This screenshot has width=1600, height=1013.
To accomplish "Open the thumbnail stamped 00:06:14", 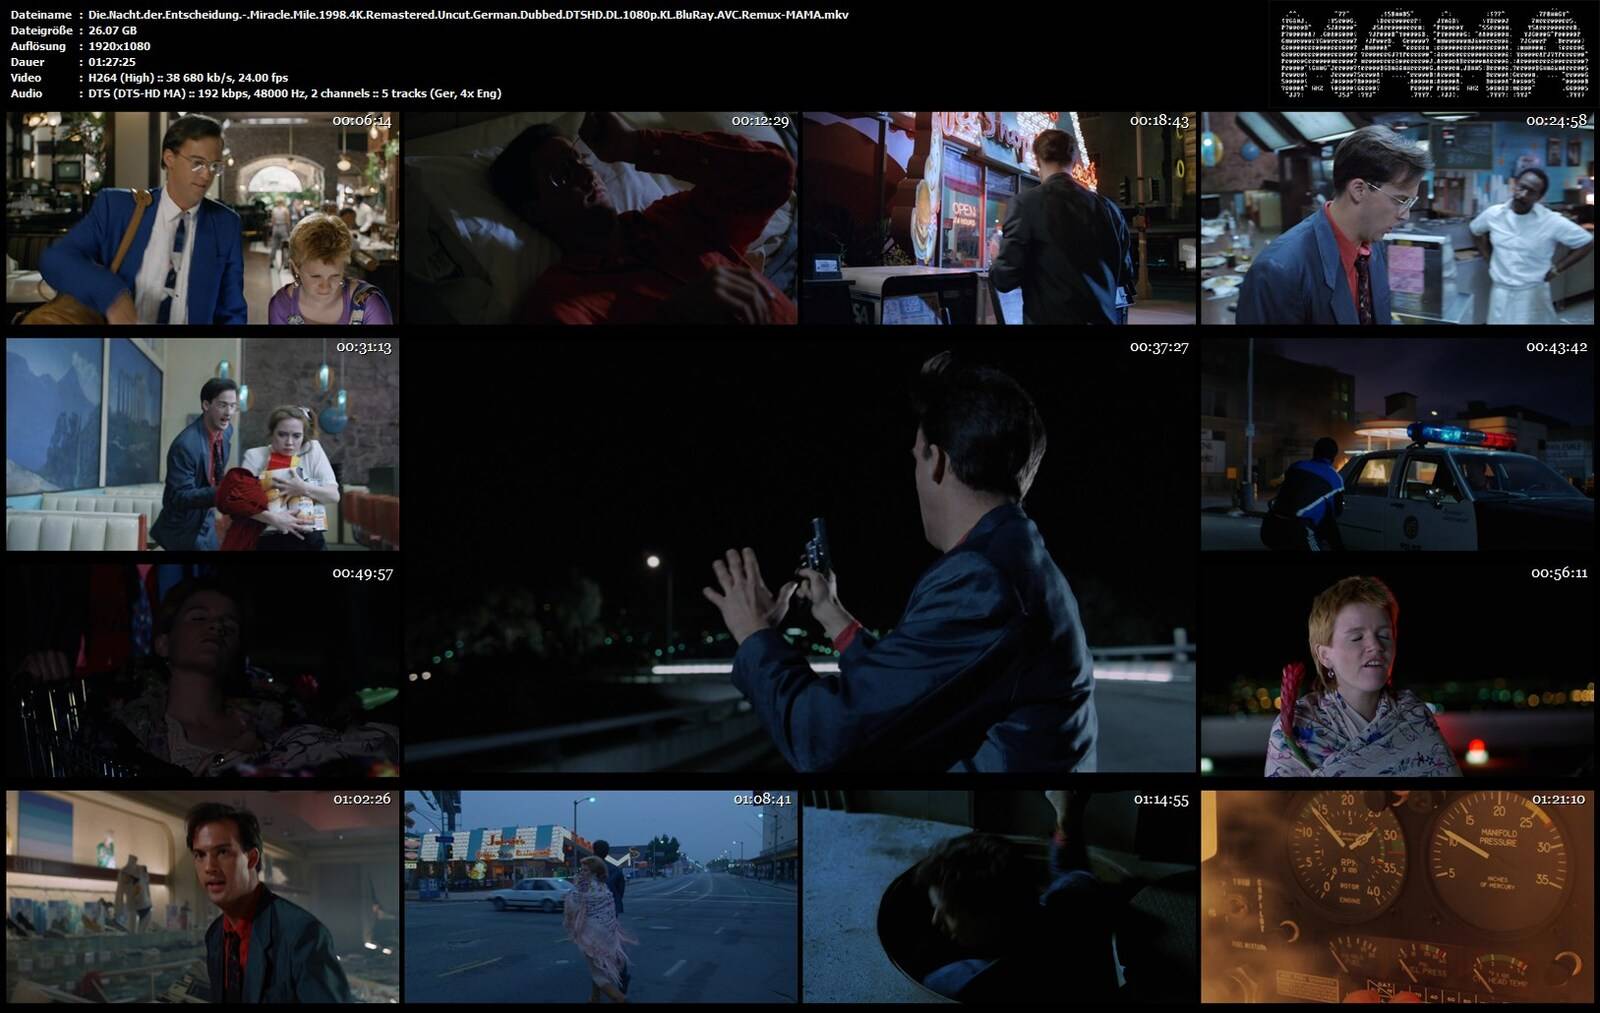I will [202, 218].
